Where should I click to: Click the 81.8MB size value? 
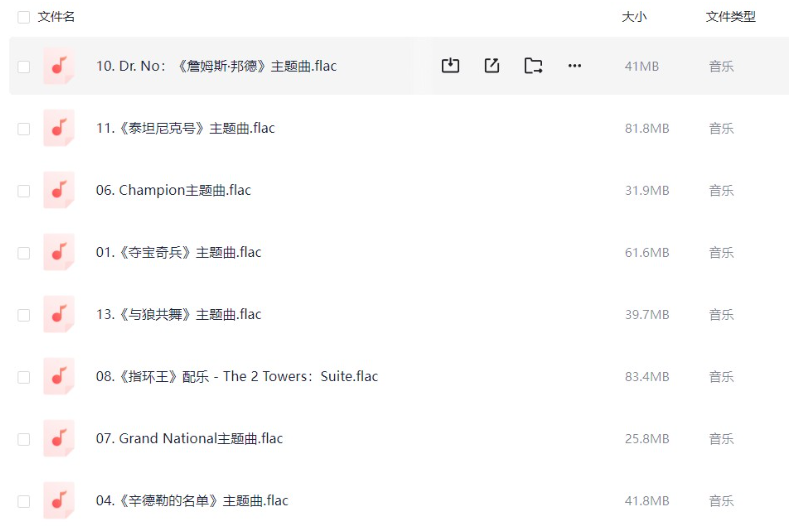(647, 128)
